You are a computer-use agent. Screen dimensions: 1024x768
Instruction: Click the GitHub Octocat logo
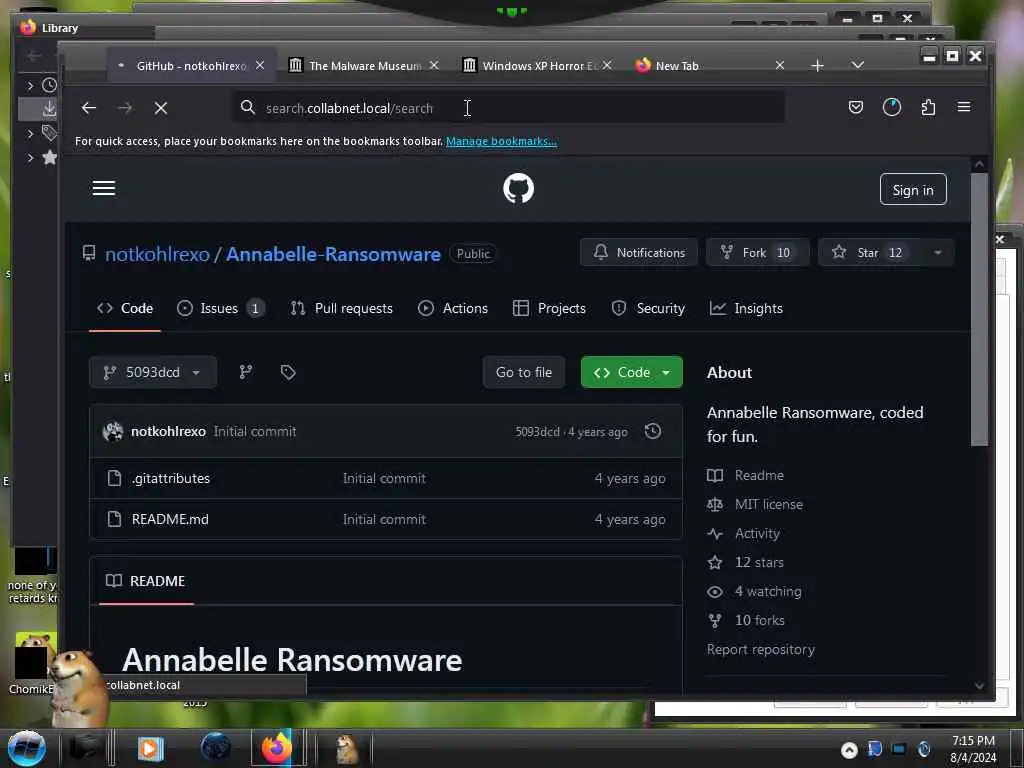(519, 188)
